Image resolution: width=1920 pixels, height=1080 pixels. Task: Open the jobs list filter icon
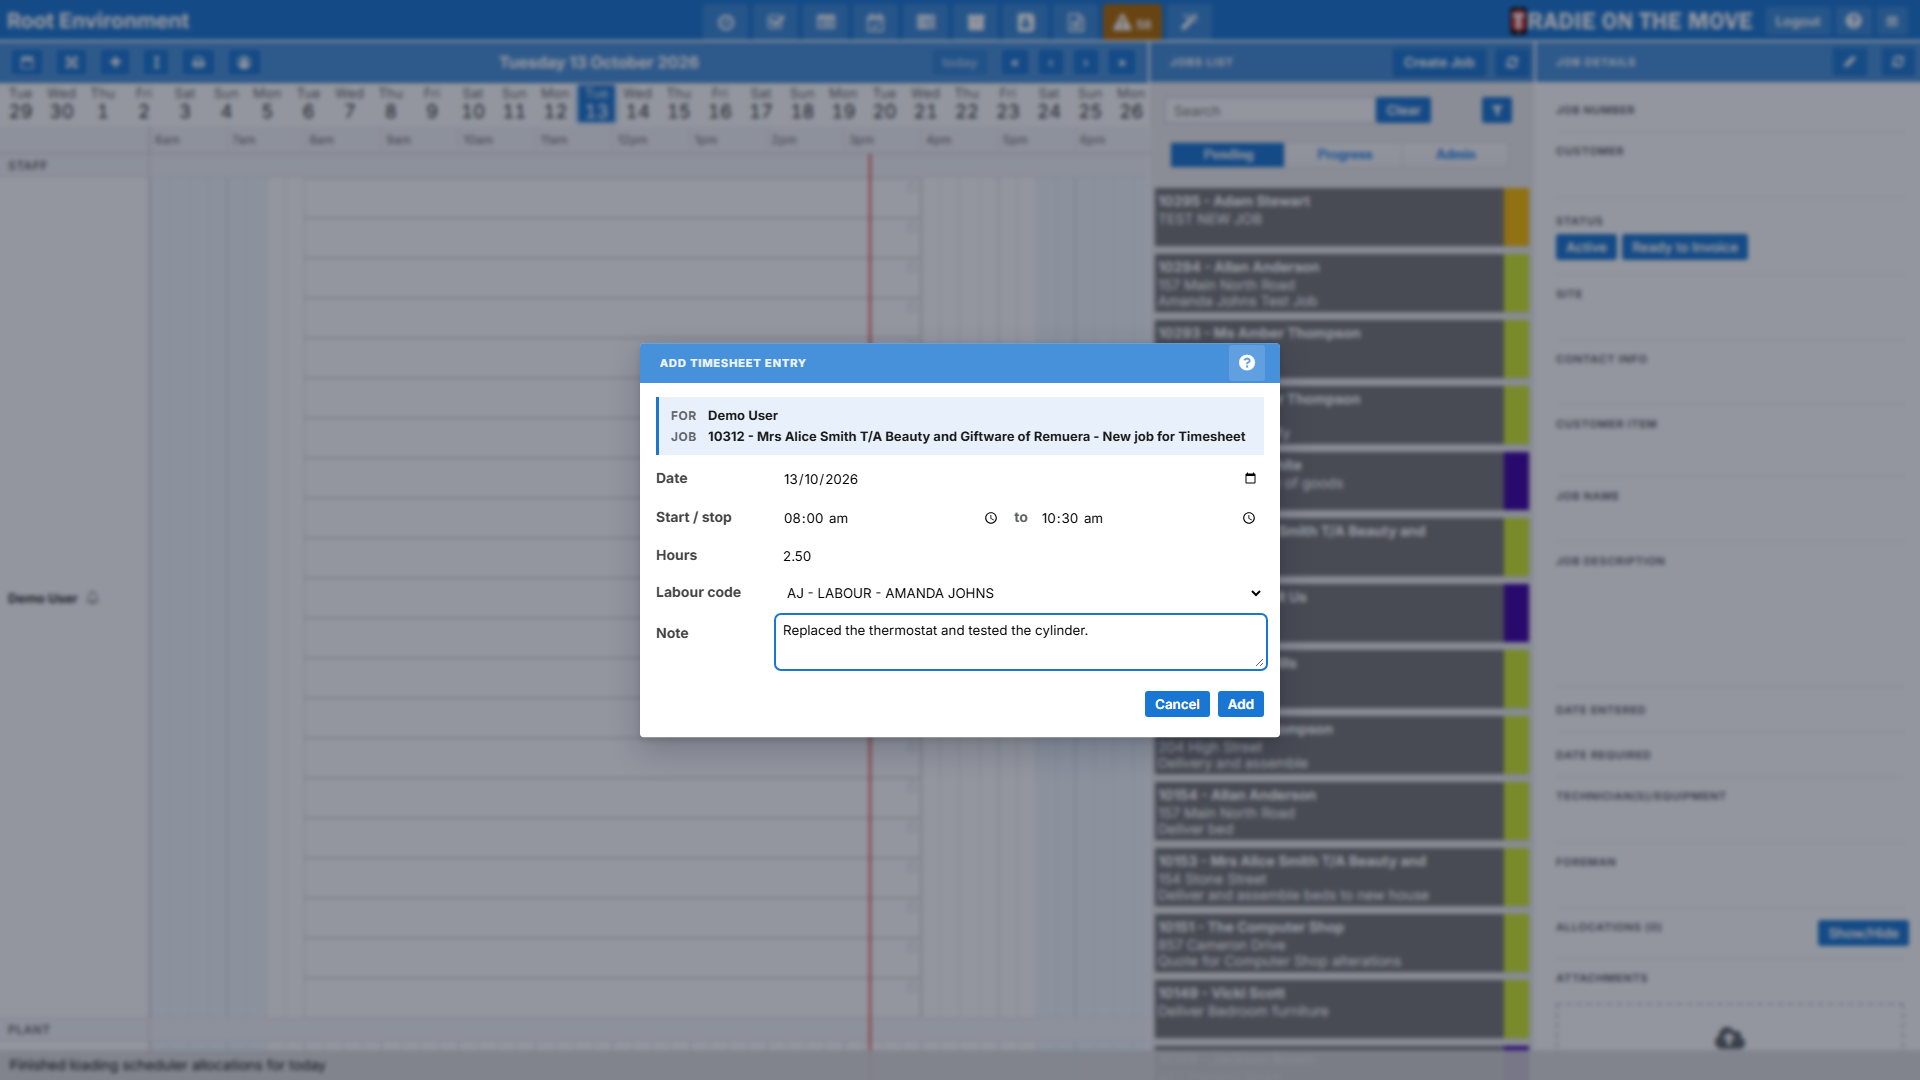[1497, 110]
